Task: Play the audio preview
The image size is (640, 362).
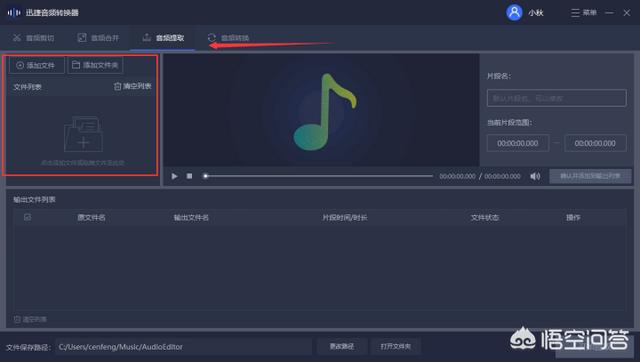Action: pos(174,176)
